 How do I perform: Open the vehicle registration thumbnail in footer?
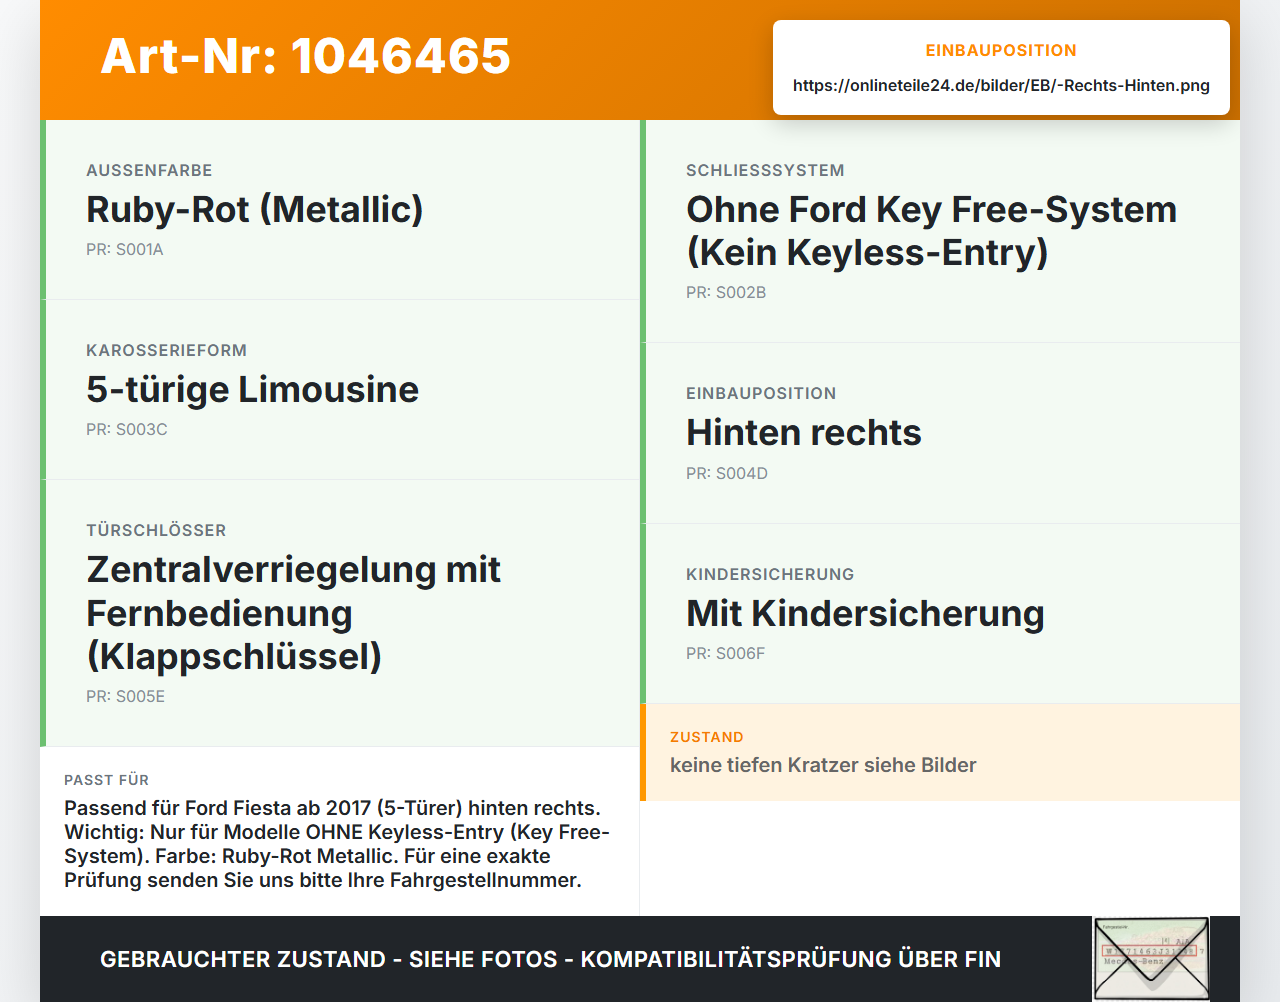tap(1151, 959)
